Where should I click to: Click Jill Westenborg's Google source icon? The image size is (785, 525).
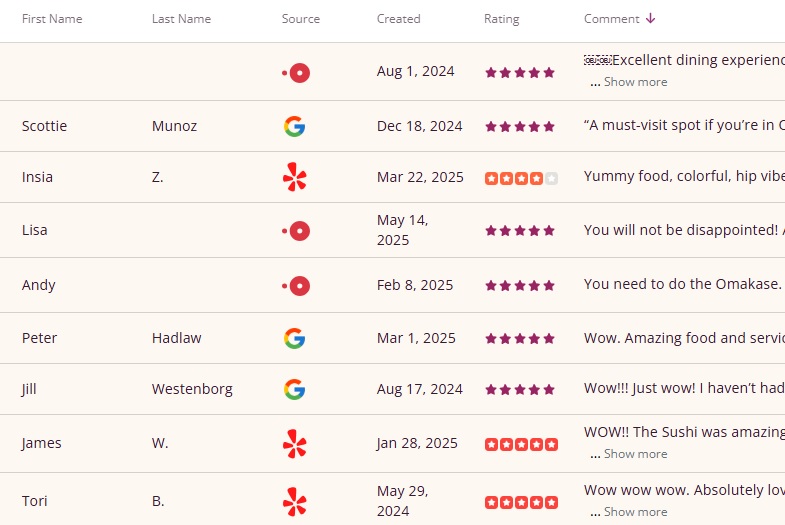pyautogui.click(x=294, y=389)
